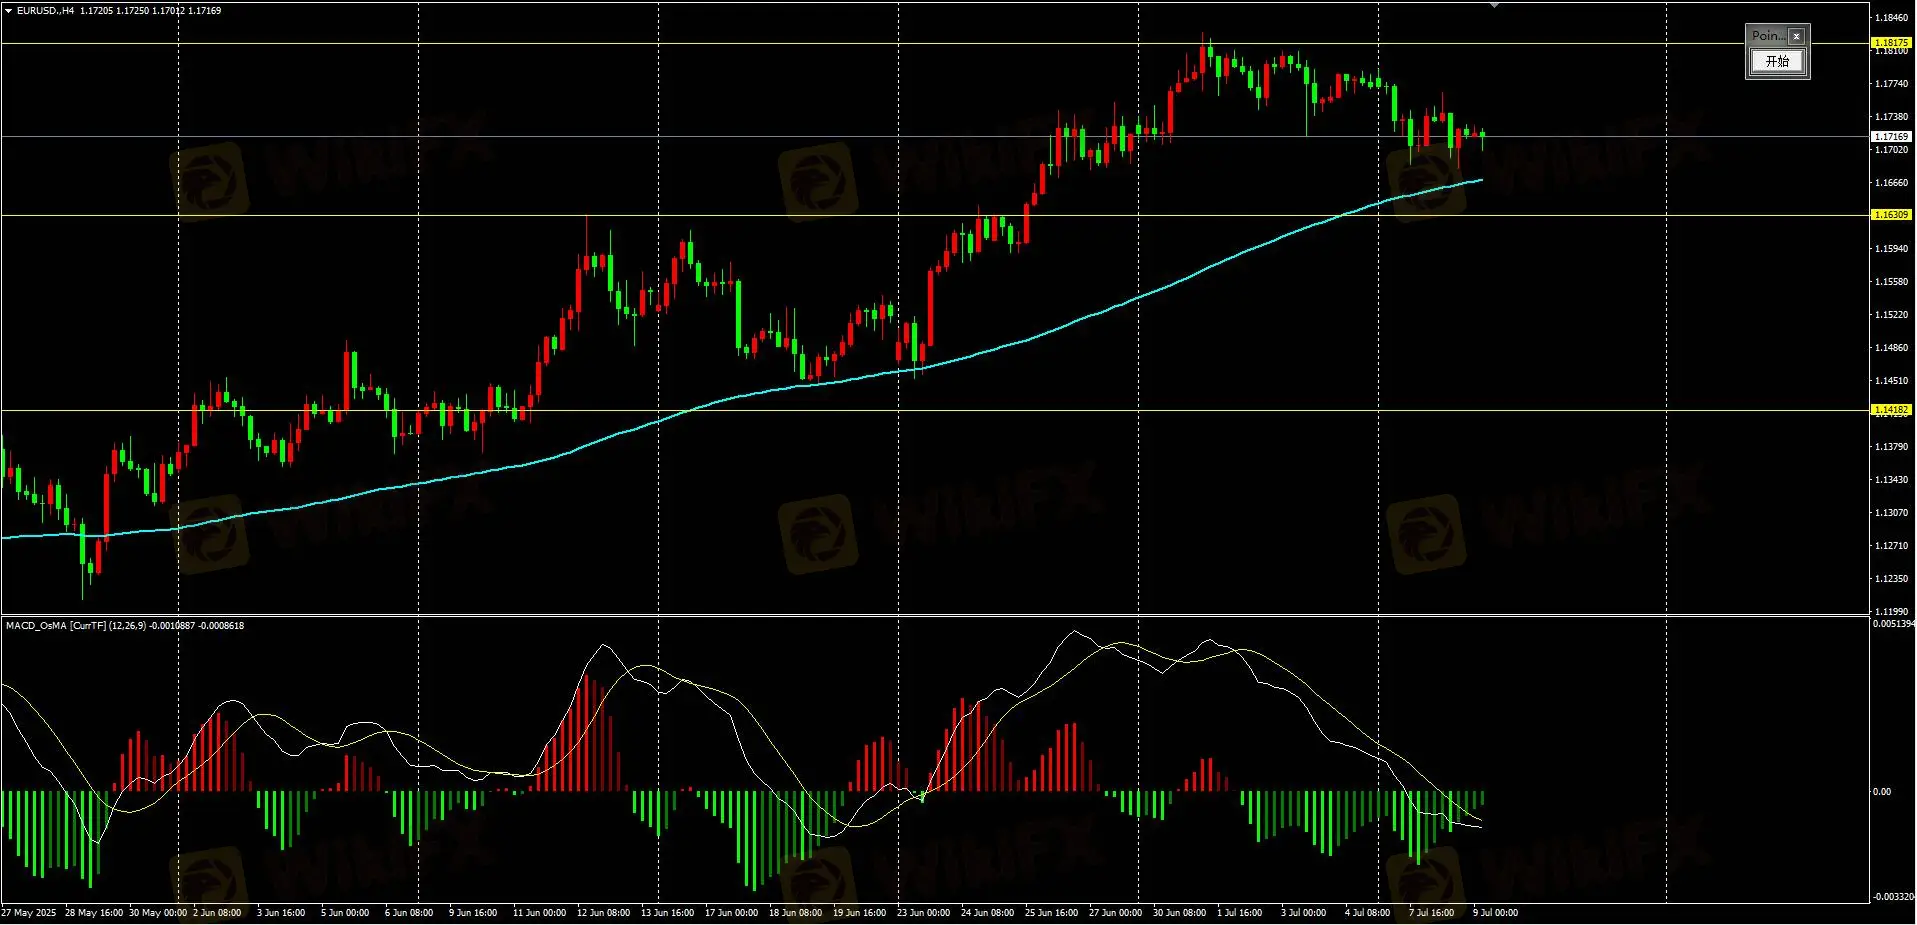Click the 3 Jul 00:00 time label

1303,913
